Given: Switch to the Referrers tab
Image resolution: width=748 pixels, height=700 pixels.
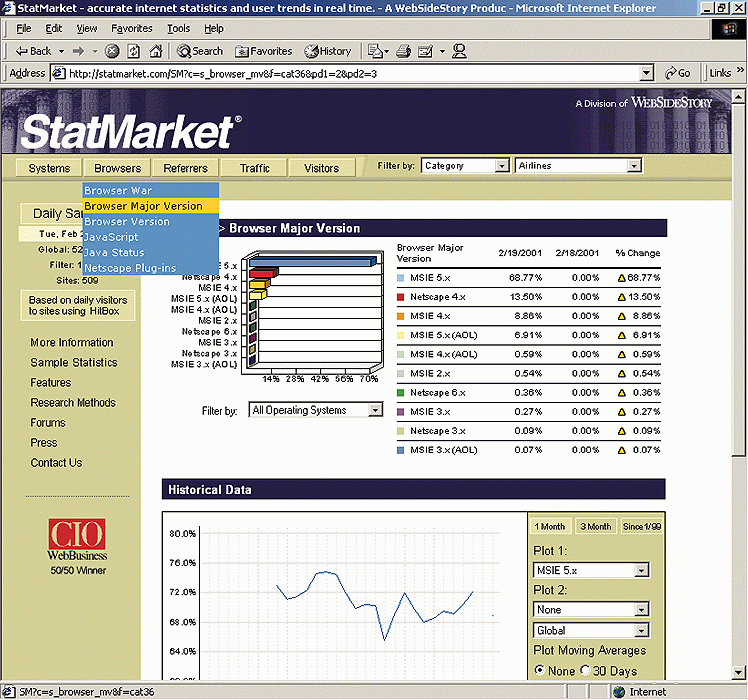Looking at the screenshot, I should click(x=186, y=168).
